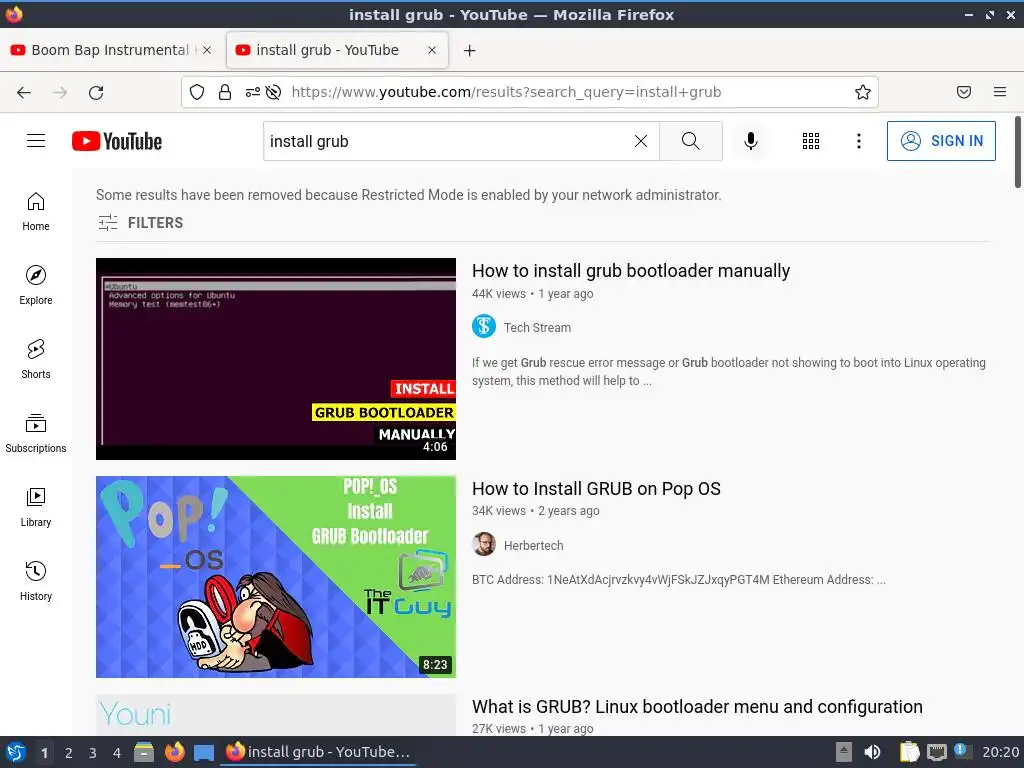Open the YouTube settings three-dot menu
The width and height of the screenshot is (1024, 768).
click(859, 141)
